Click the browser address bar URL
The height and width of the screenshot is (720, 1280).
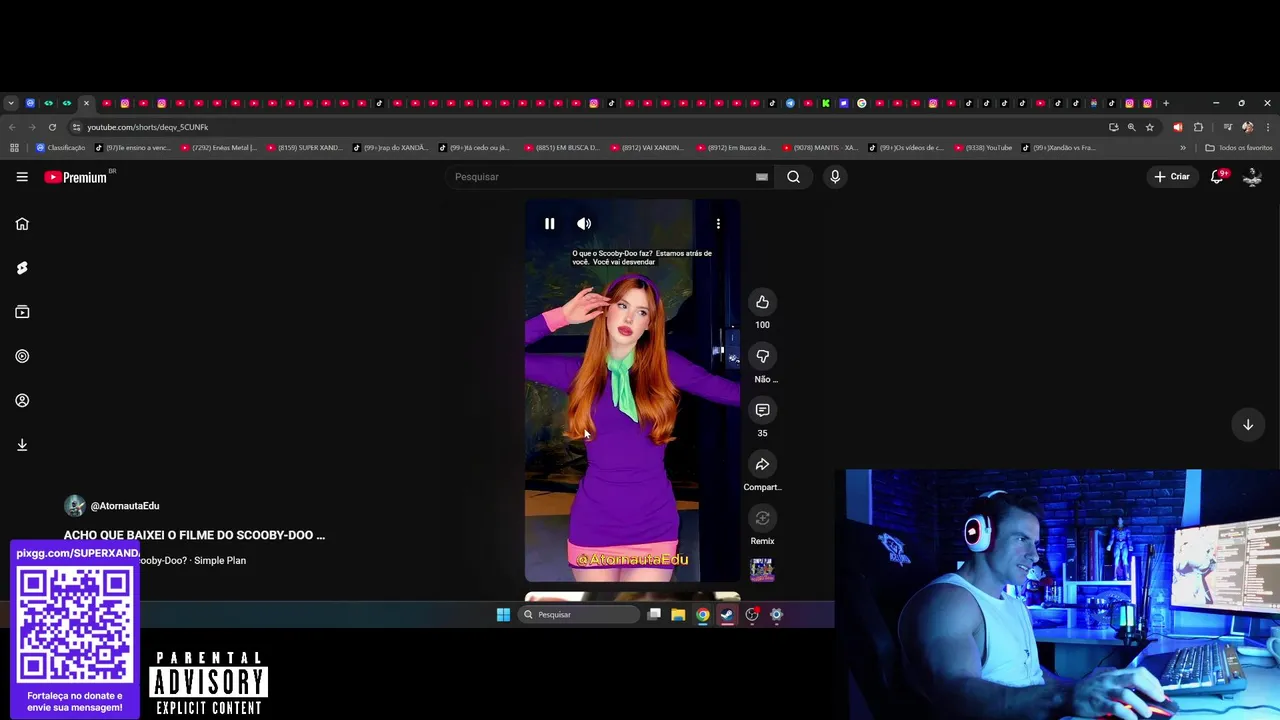[147, 127]
